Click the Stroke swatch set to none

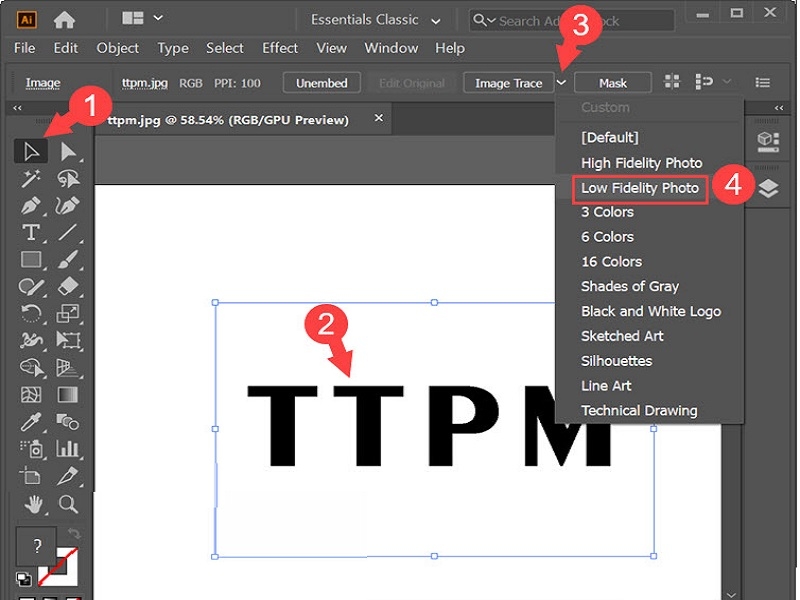tap(58, 566)
